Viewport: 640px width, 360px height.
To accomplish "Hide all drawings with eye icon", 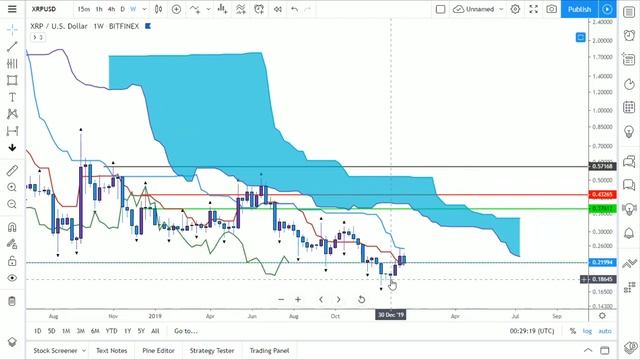I will 12,278.
